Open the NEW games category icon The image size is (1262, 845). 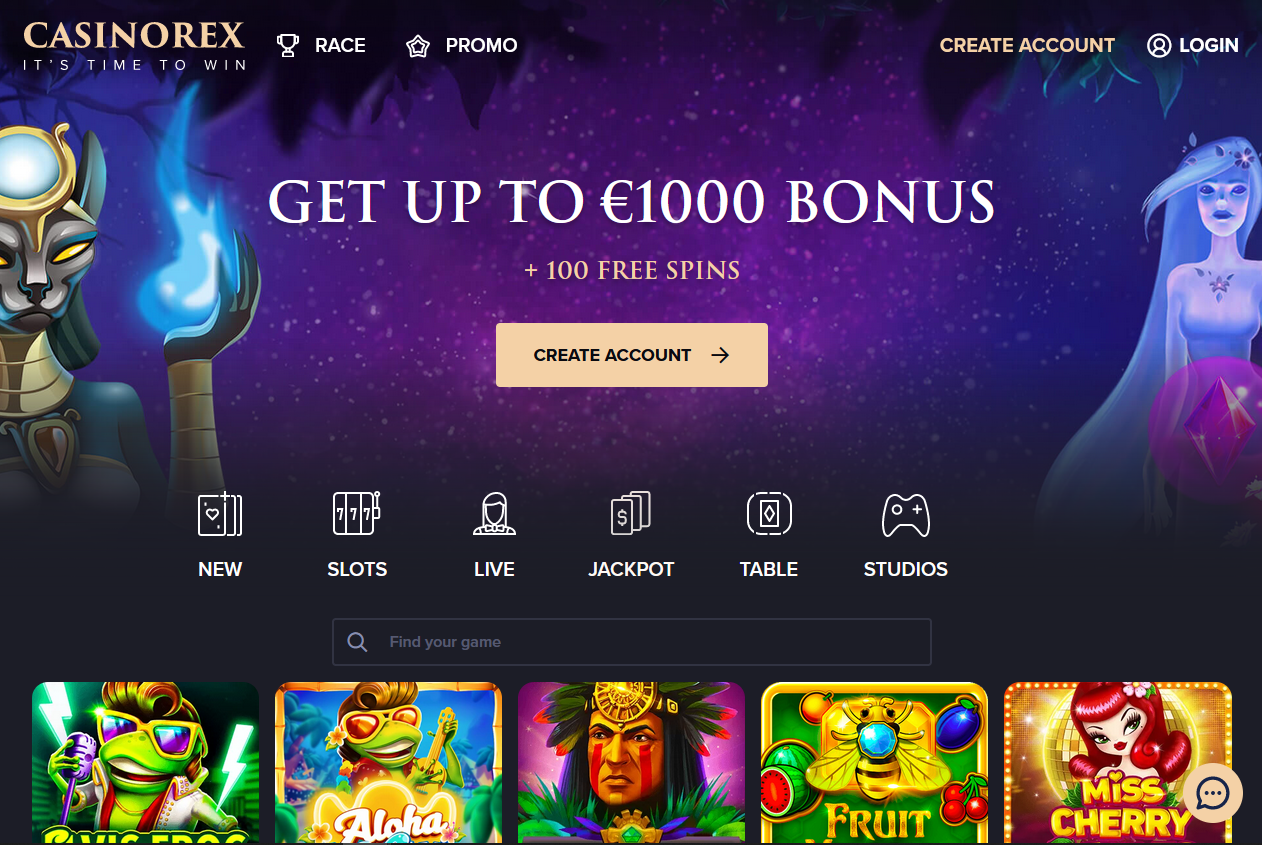click(x=220, y=514)
